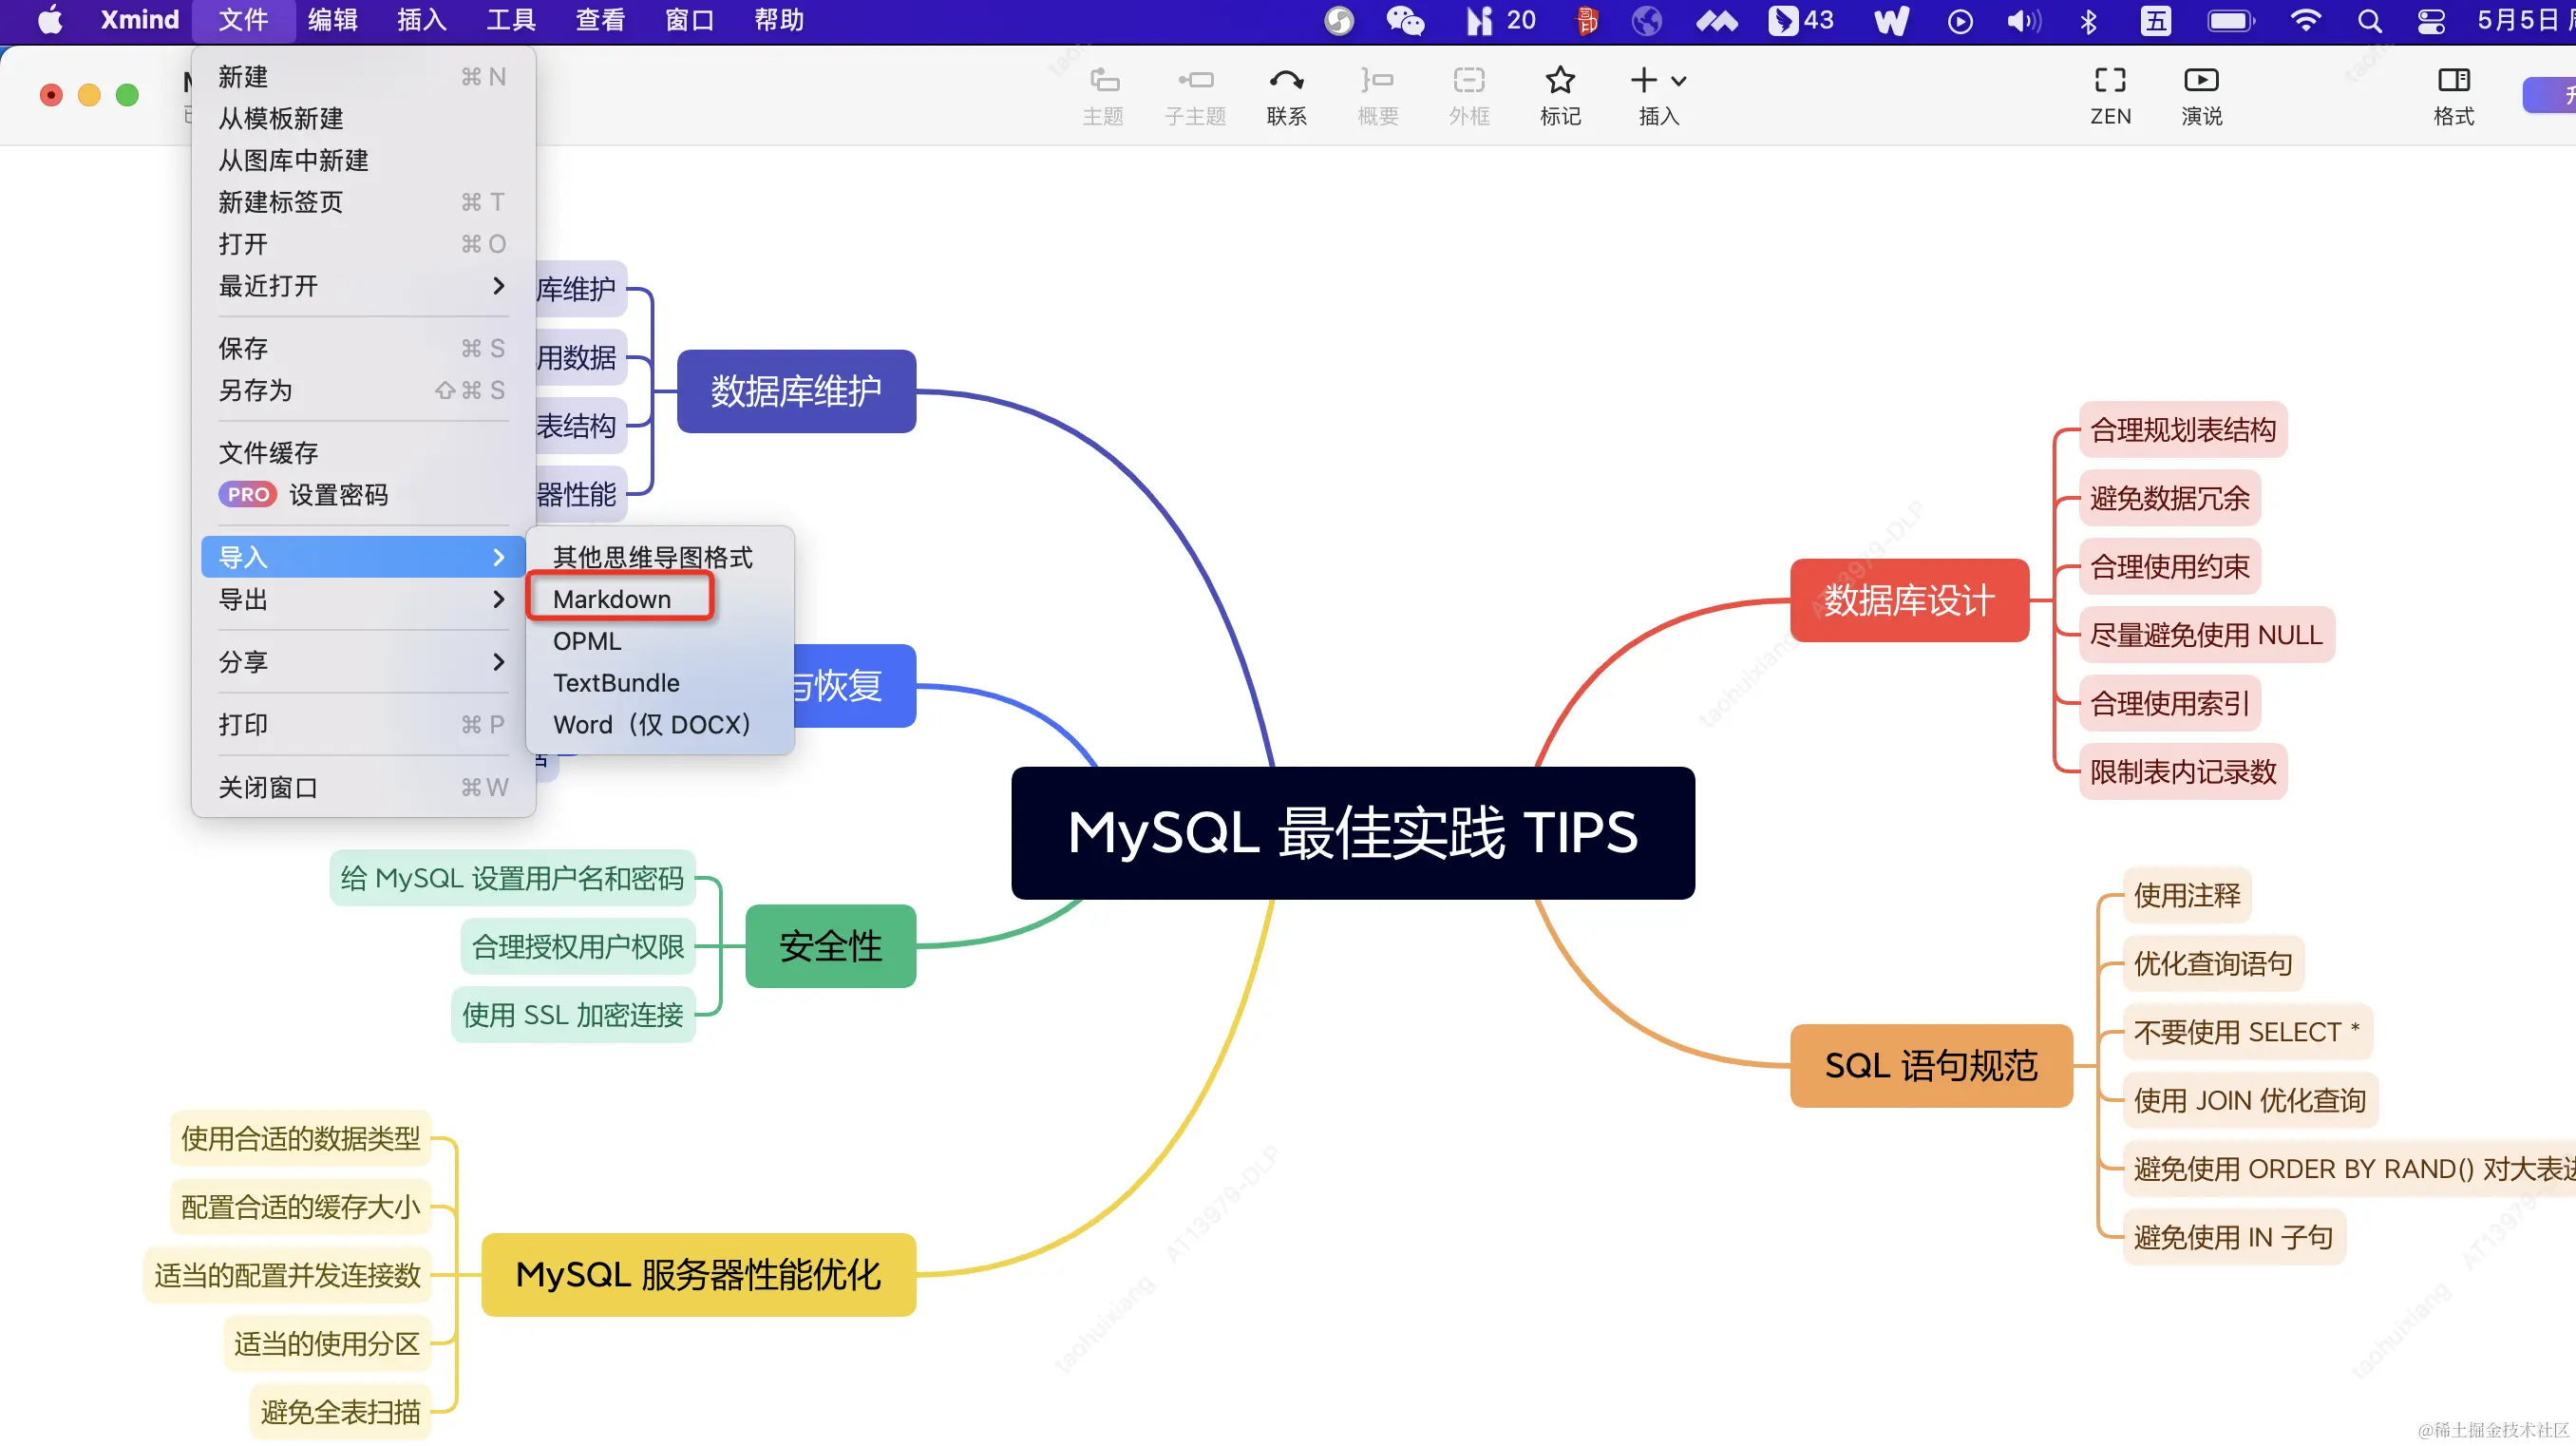The image size is (2576, 1446).
Task: Select the 数据库设计 red topic
Action: pos(1909,600)
